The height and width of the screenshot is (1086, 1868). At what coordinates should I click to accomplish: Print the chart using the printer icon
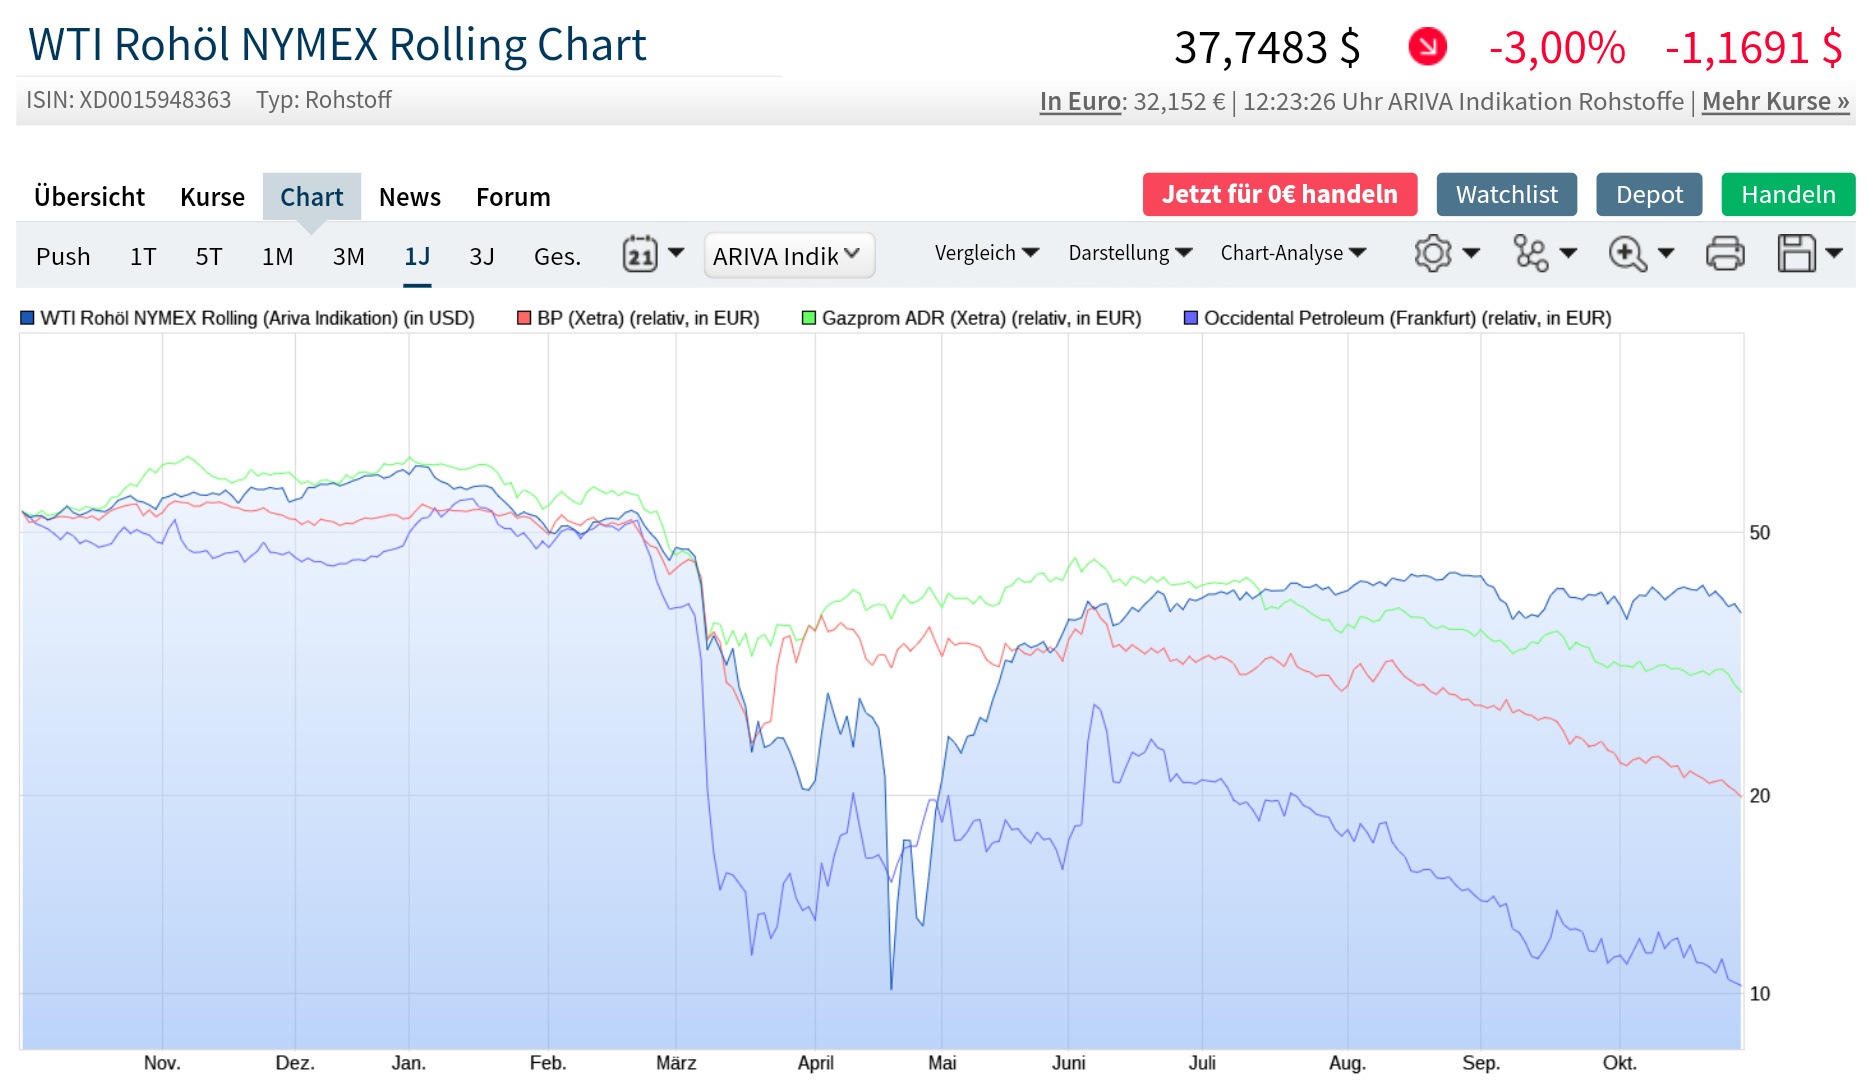click(1726, 254)
